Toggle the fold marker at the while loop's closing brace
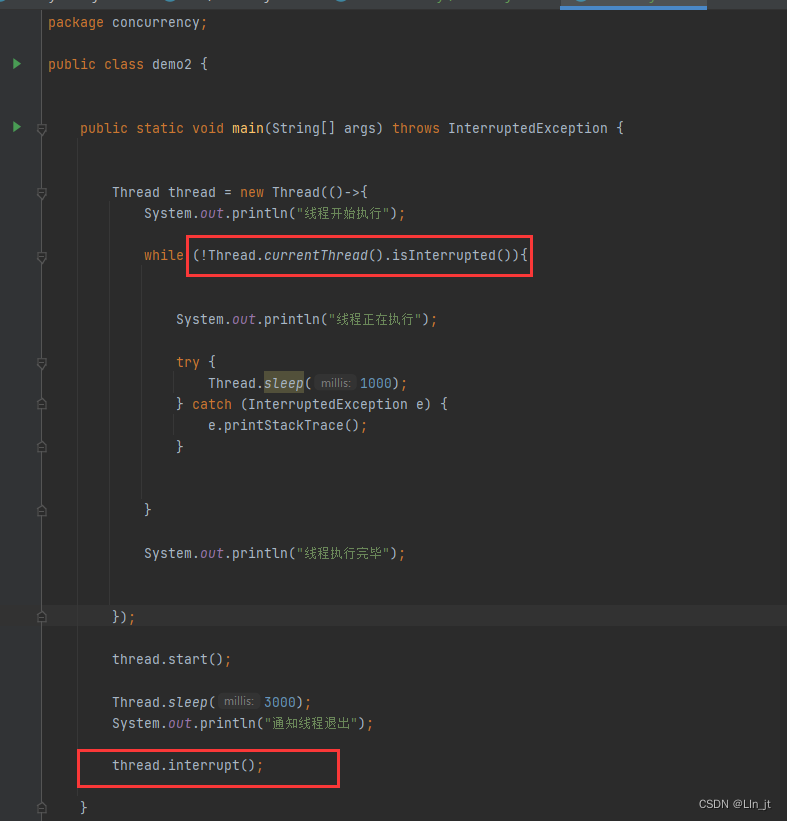Viewport: 787px width, 821px height. (42, 511)
